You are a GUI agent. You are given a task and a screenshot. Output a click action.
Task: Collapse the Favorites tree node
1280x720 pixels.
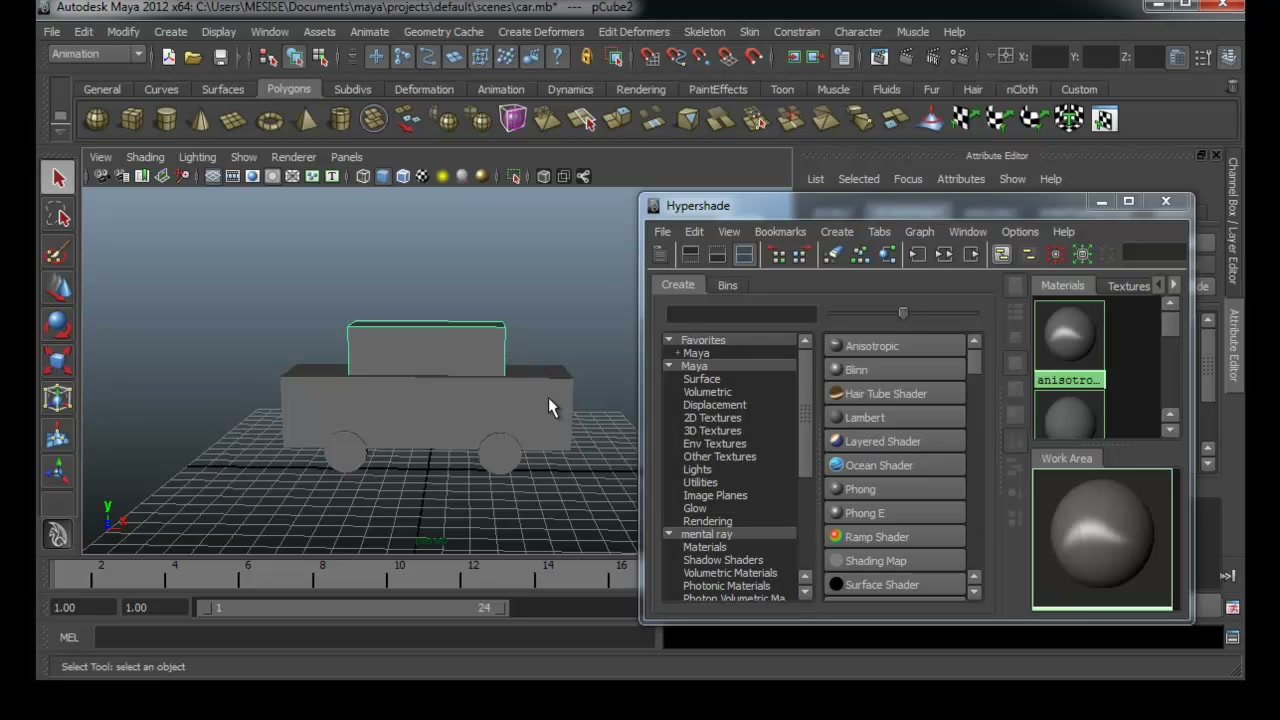[669, 340]
